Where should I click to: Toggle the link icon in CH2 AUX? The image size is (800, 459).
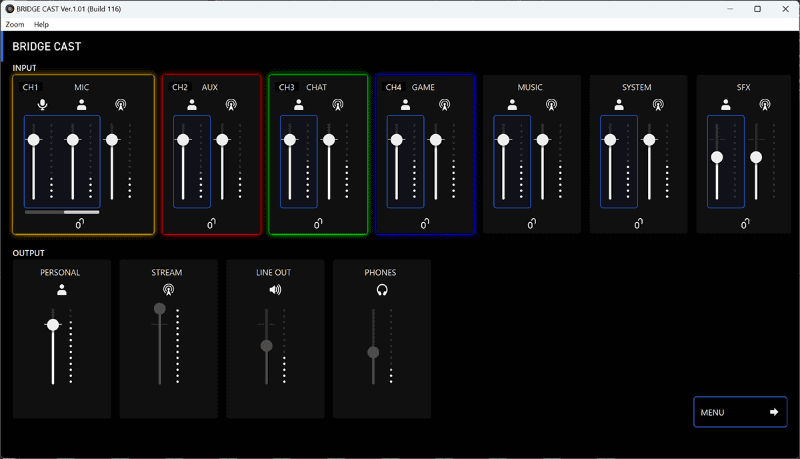point(211,223)
